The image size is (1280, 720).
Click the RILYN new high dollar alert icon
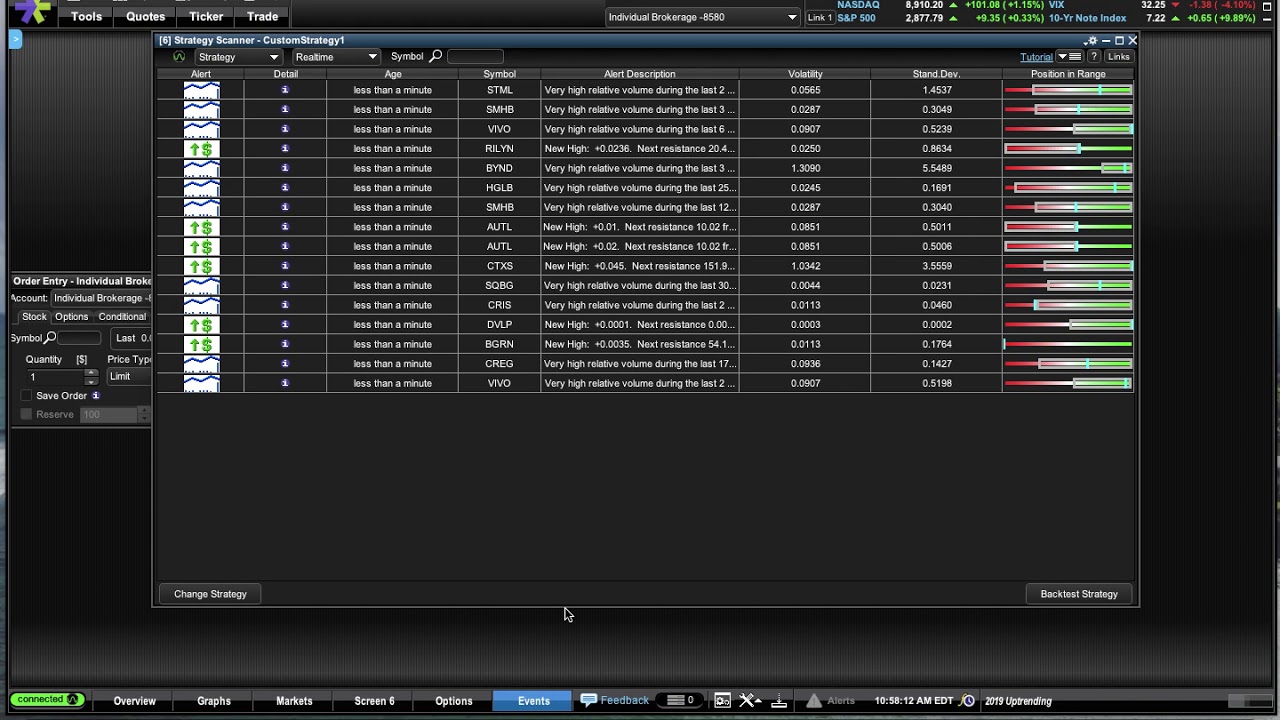[x=201, y=148]
